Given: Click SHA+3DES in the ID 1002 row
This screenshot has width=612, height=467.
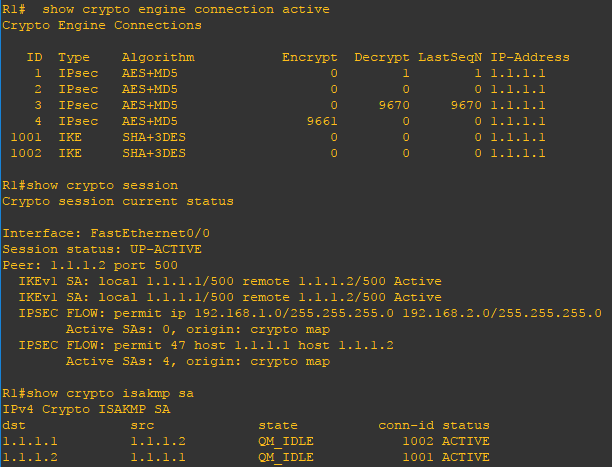Looking at the screenshot, I should (154, 153).
